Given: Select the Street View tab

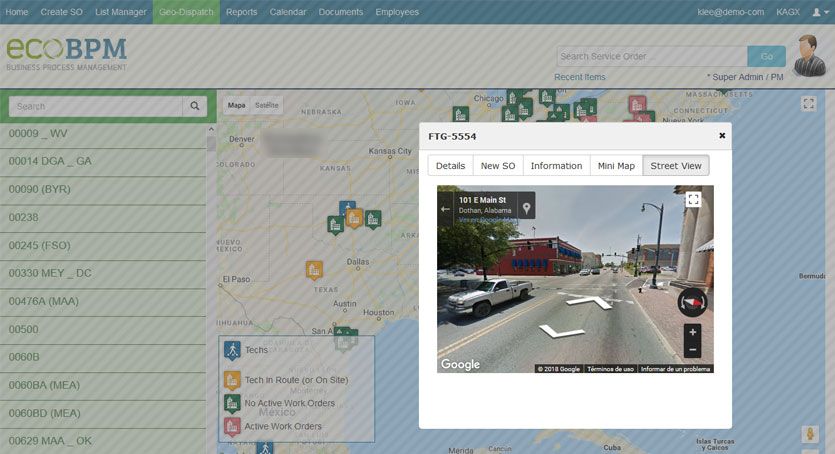Looking at the screenshot, I should tap(676, 166).
